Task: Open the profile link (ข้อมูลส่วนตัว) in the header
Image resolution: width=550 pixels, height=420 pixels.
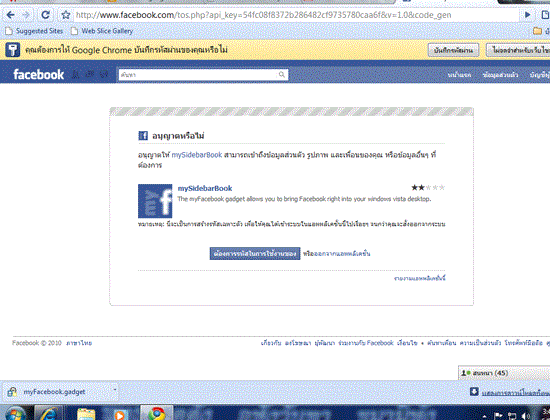Action: click(500, 75)
